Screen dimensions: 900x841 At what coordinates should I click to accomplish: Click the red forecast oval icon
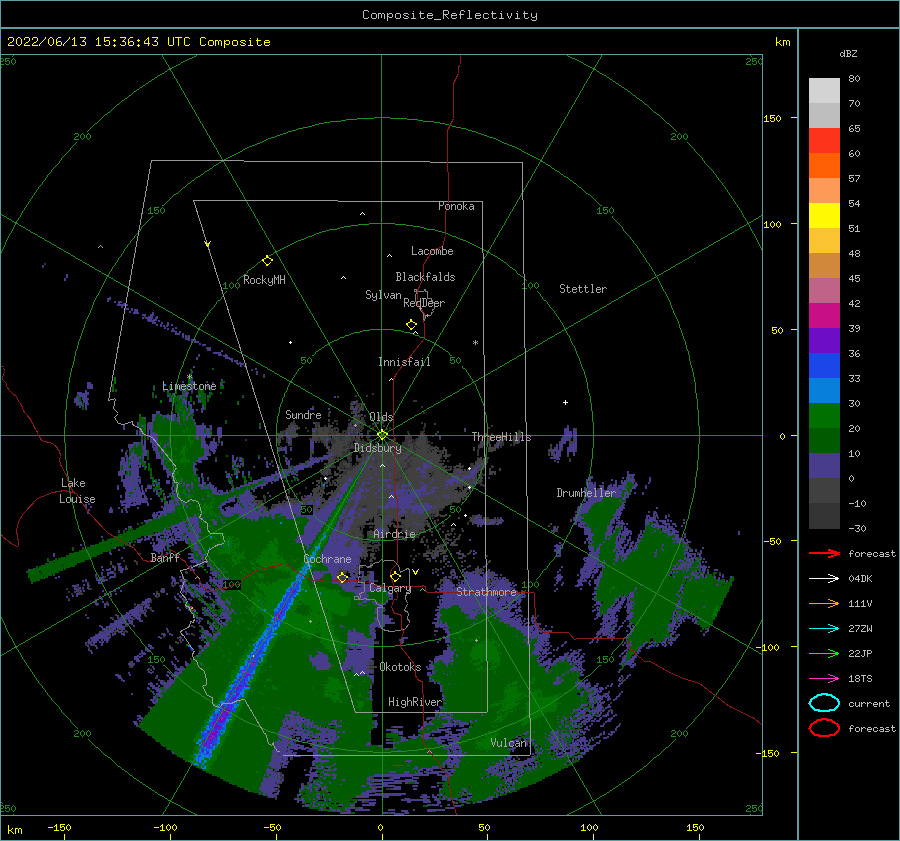[x=824, y=728]
